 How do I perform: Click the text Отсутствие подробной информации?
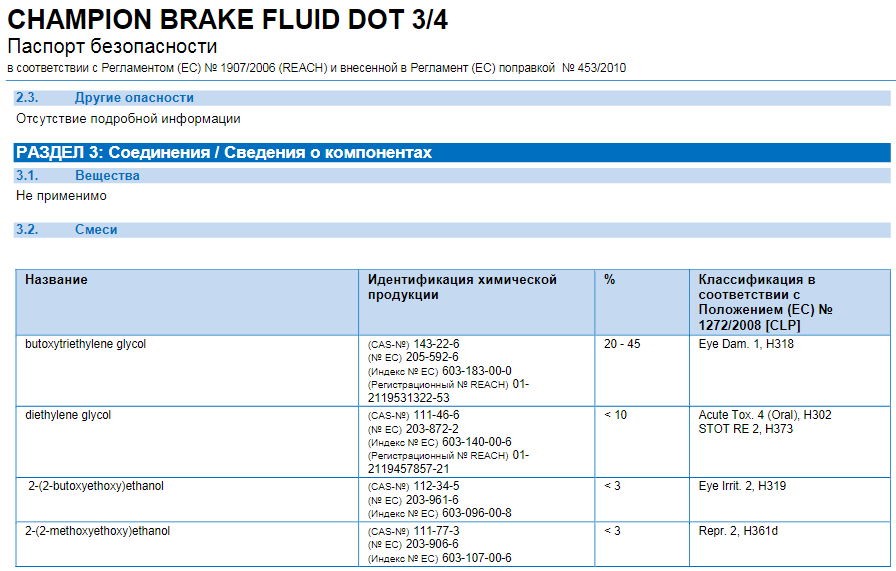[128, 119]
